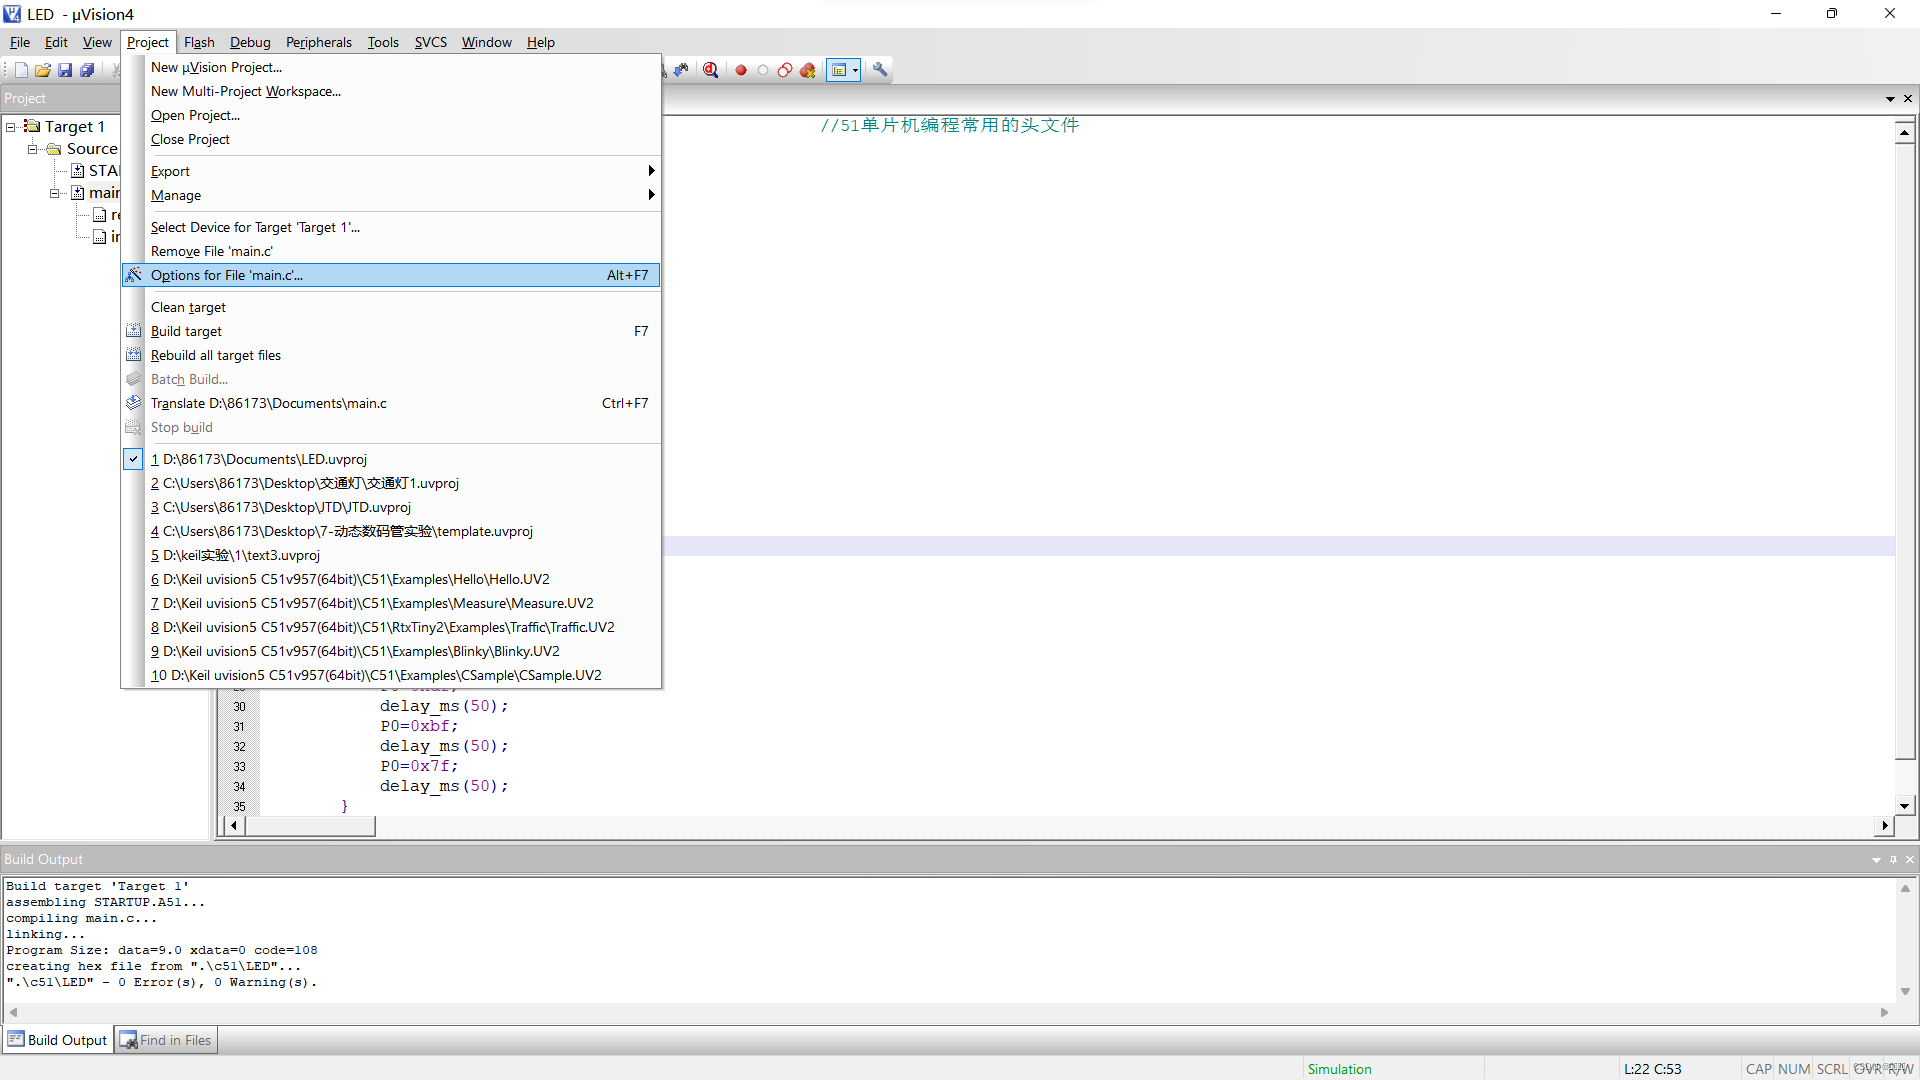Start the debug session using the magnifier icon

711,70
